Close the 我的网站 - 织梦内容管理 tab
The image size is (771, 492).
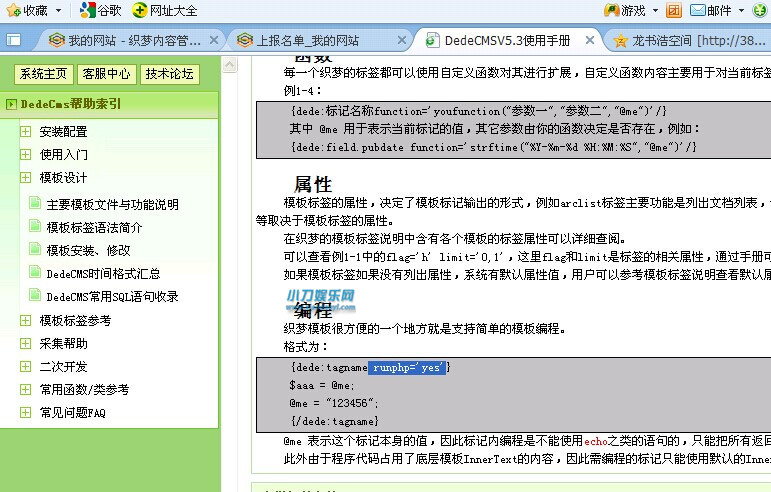click(x=214, y=40)
